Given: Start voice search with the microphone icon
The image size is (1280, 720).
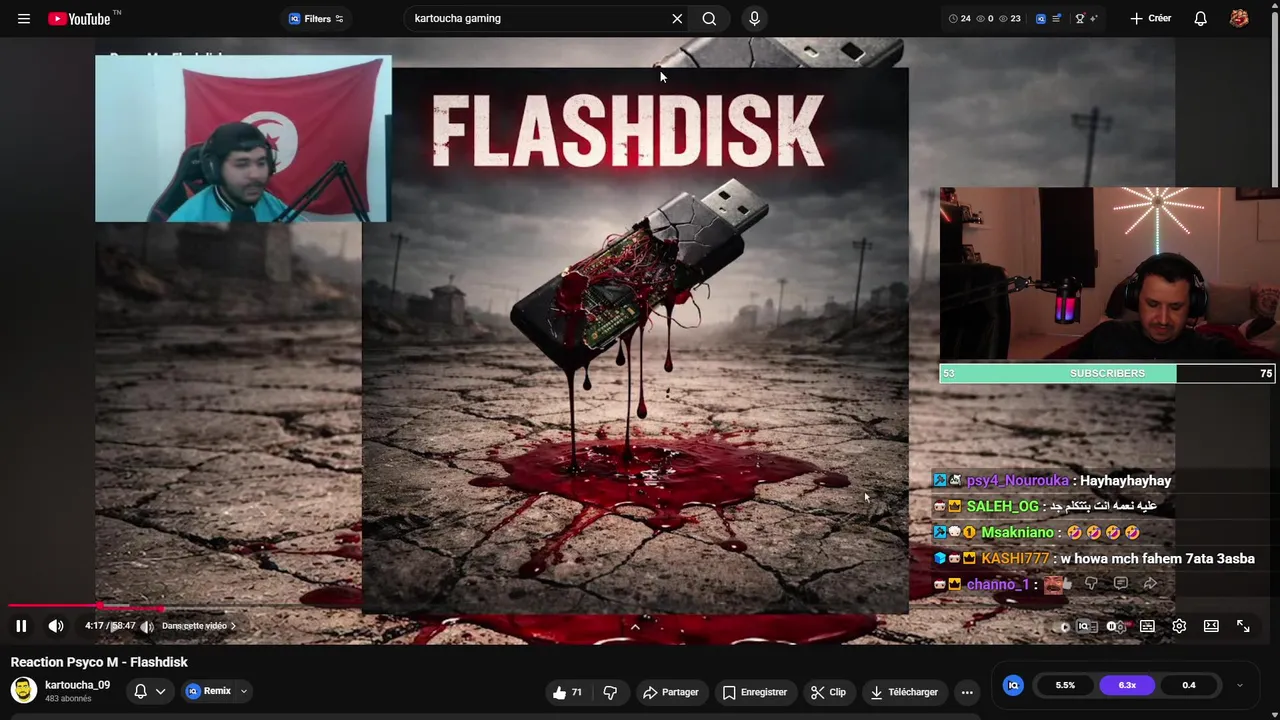Looking at the screenshot, I should click(x=754, y=18).
